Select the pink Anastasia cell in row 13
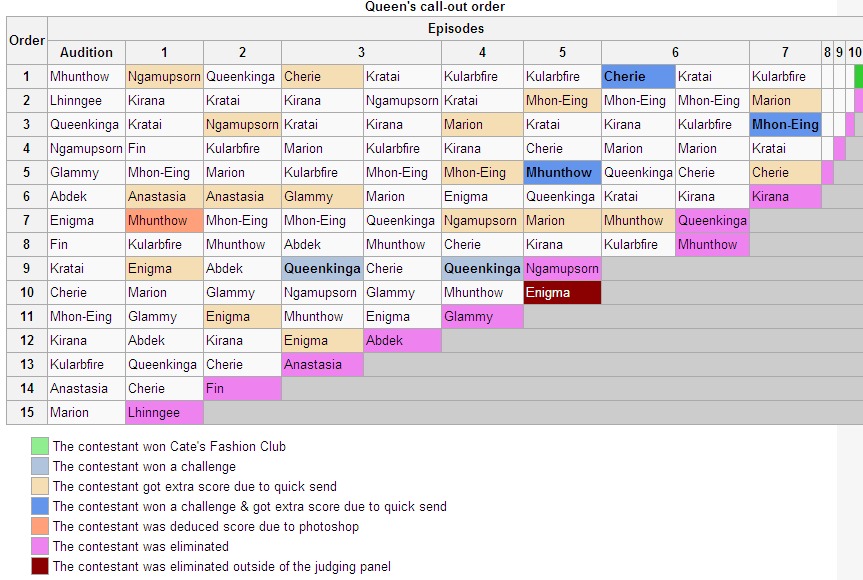This screenshot has height=580, width=863. (322, 364)
